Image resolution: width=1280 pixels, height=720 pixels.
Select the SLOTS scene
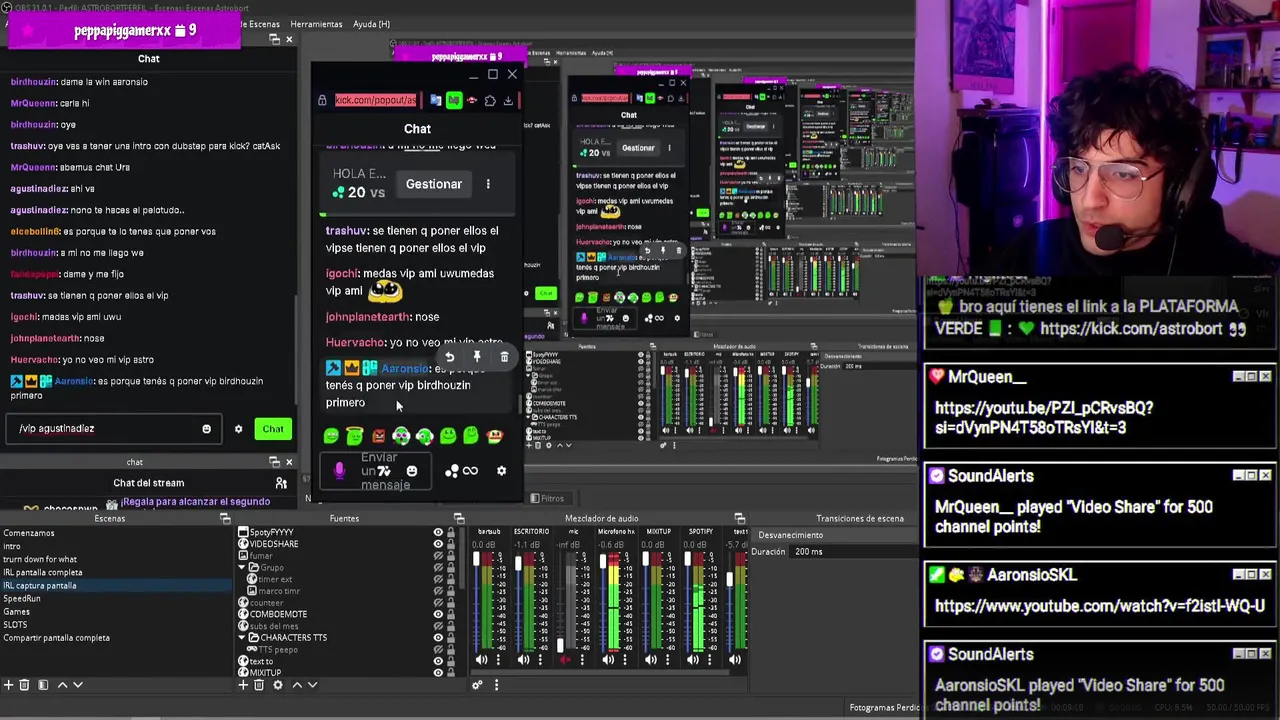[x=15, y=624]
